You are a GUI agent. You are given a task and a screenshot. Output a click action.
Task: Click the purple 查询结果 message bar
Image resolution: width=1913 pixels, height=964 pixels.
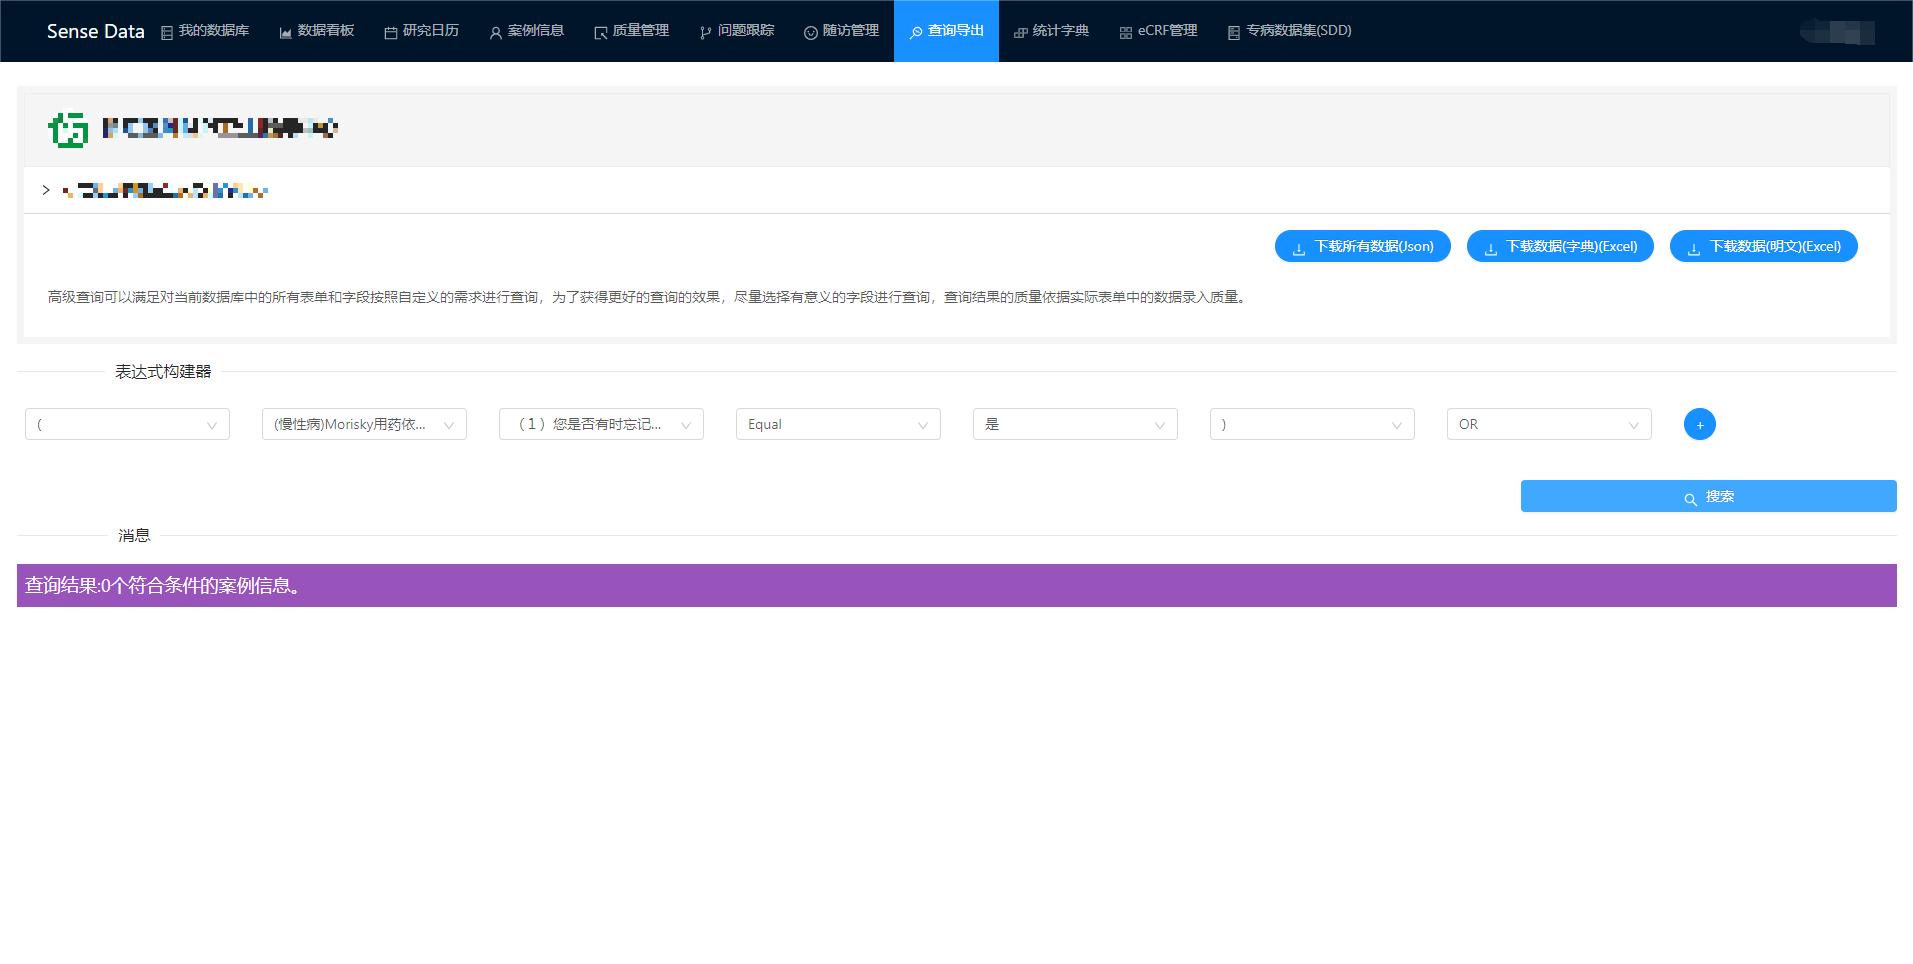957,585
